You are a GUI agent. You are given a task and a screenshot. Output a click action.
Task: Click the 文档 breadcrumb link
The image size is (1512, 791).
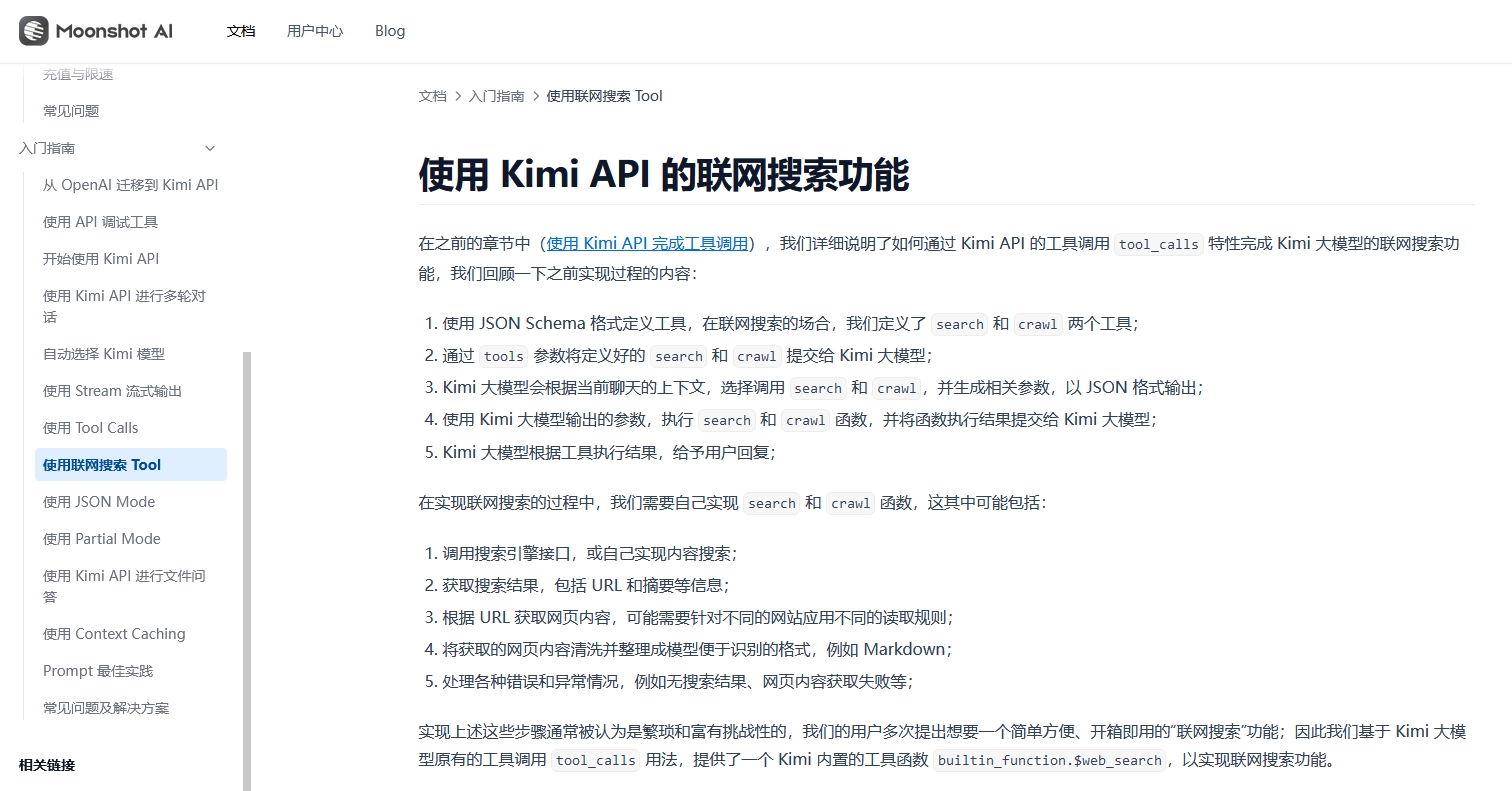pos(432,96)
